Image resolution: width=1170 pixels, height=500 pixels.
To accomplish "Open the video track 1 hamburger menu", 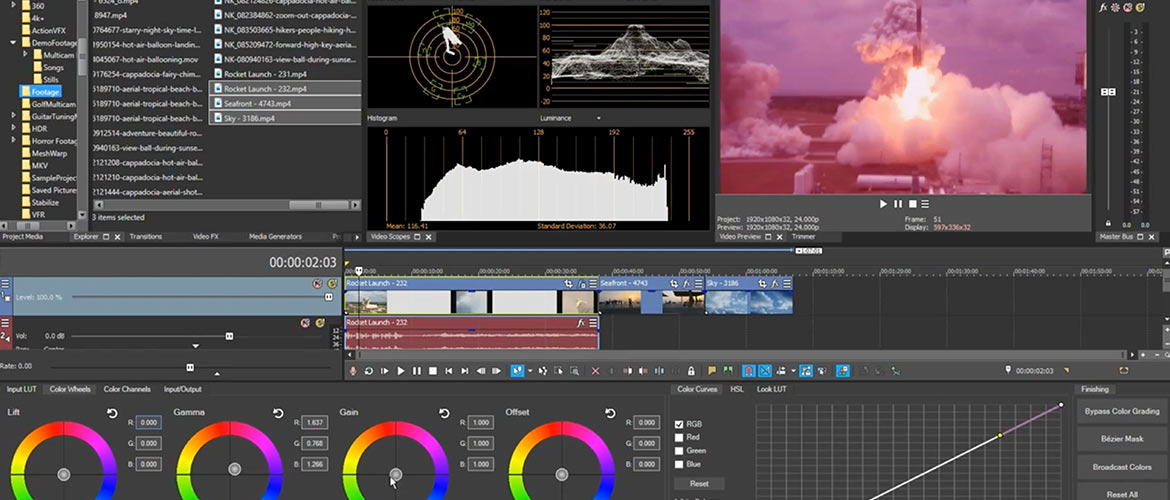I will click(x=5, y=284).
